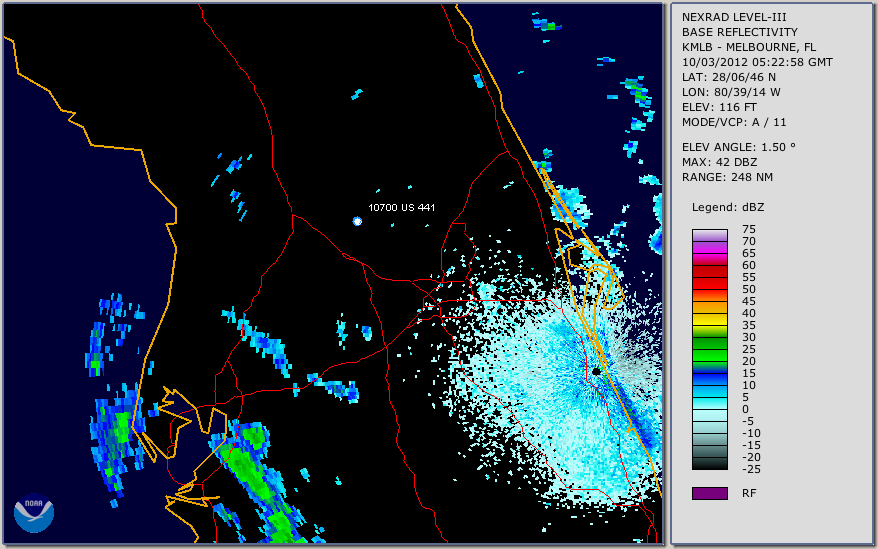Click the timestamp '10/03/2012 05:22:58 GMT'
Screen dimensions: 878x549
(x=757, y=62)
